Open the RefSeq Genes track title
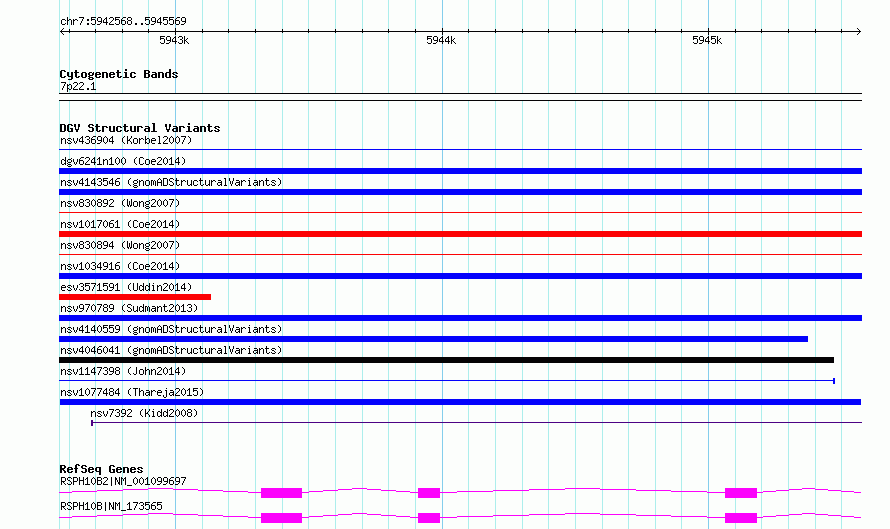The height and width of the screenshot is (529, 890). 101,469
